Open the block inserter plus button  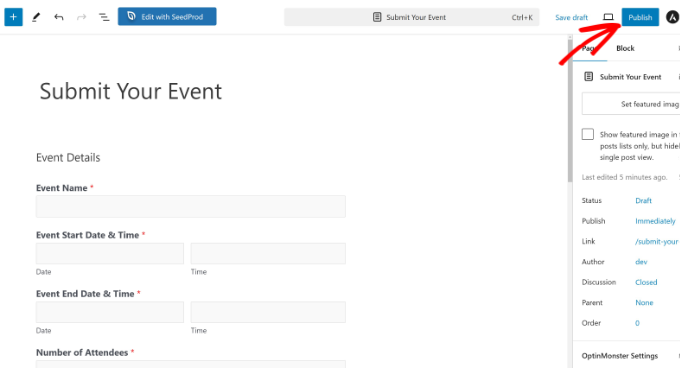[13, 17]
